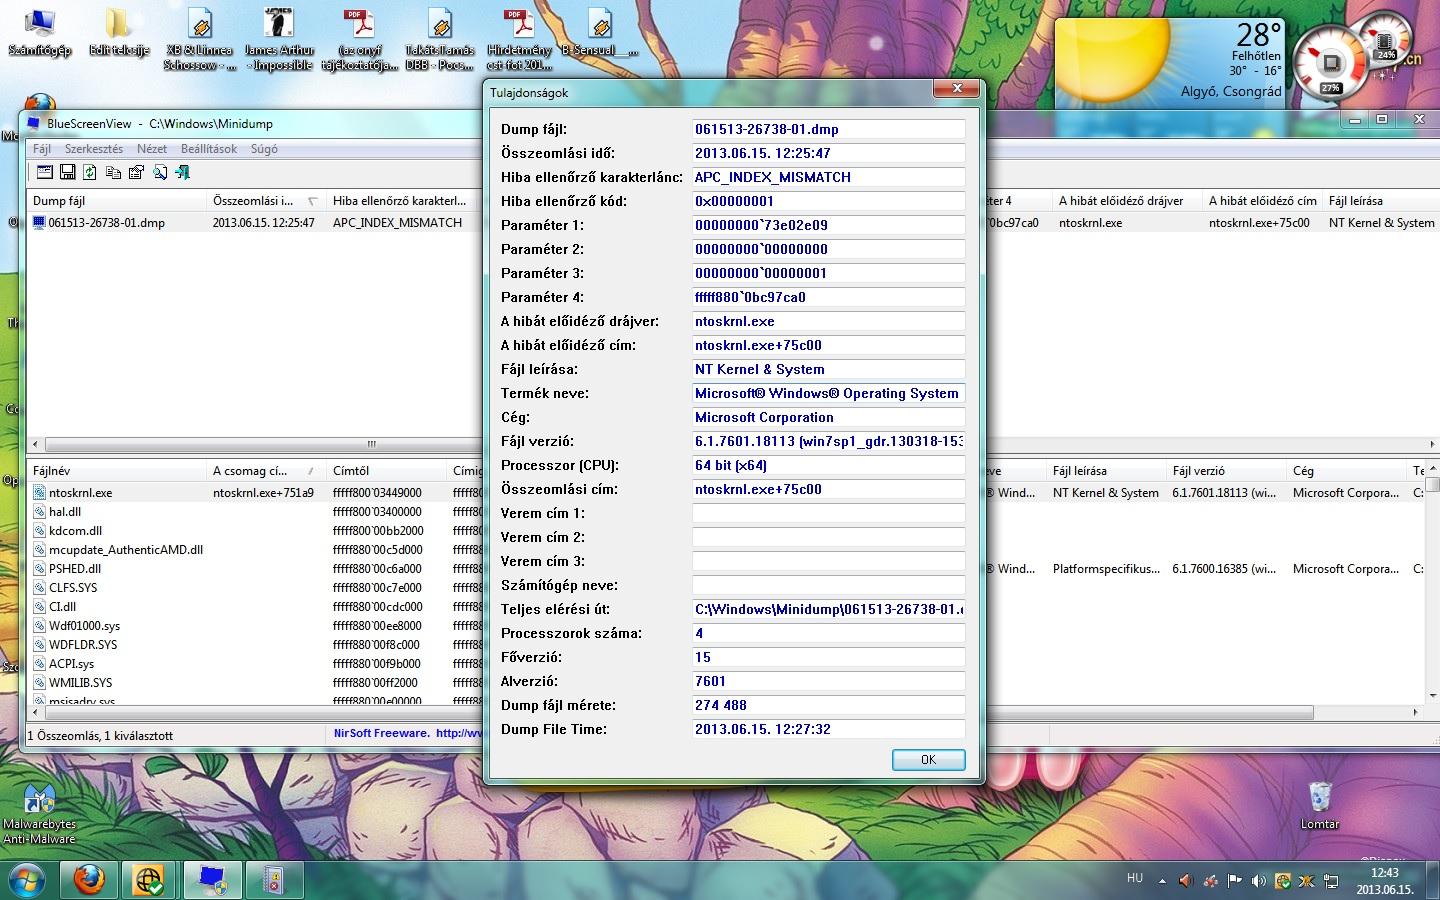Launch Malwarebytes Anti-Malware desktop shortcut

(39, 815)
